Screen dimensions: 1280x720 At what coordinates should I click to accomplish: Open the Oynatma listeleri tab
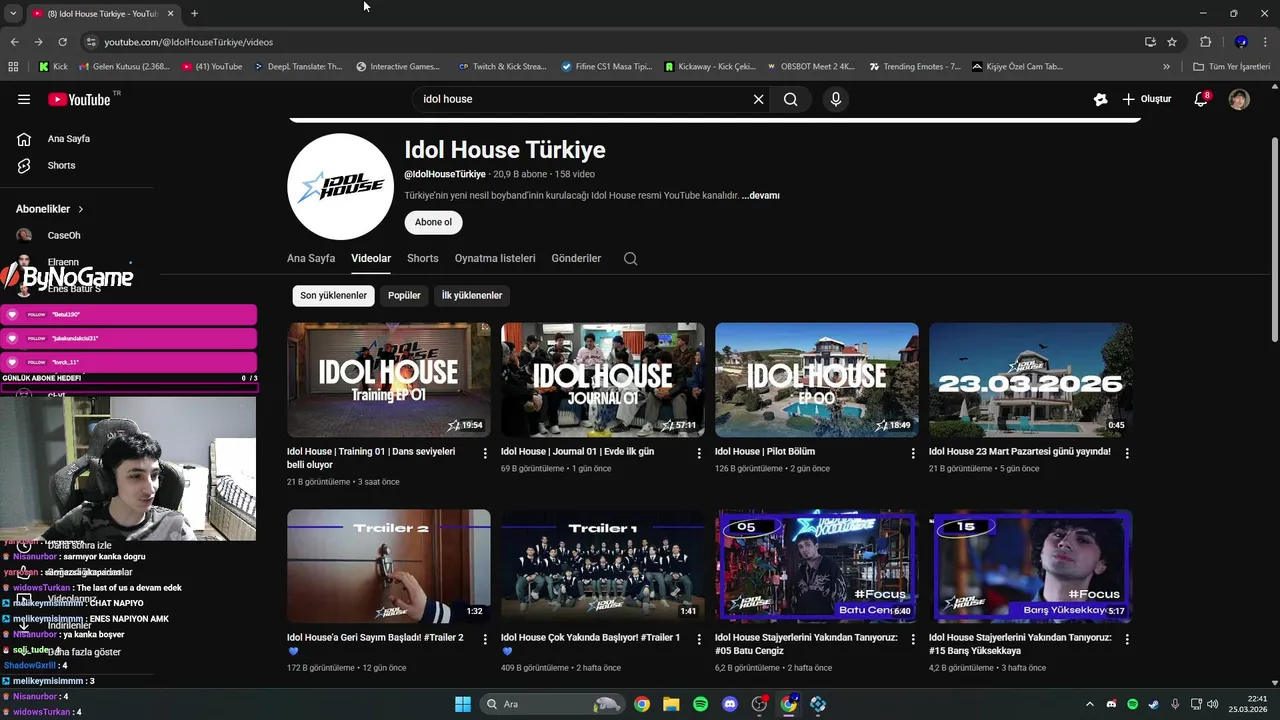click(x=495, y=258)
